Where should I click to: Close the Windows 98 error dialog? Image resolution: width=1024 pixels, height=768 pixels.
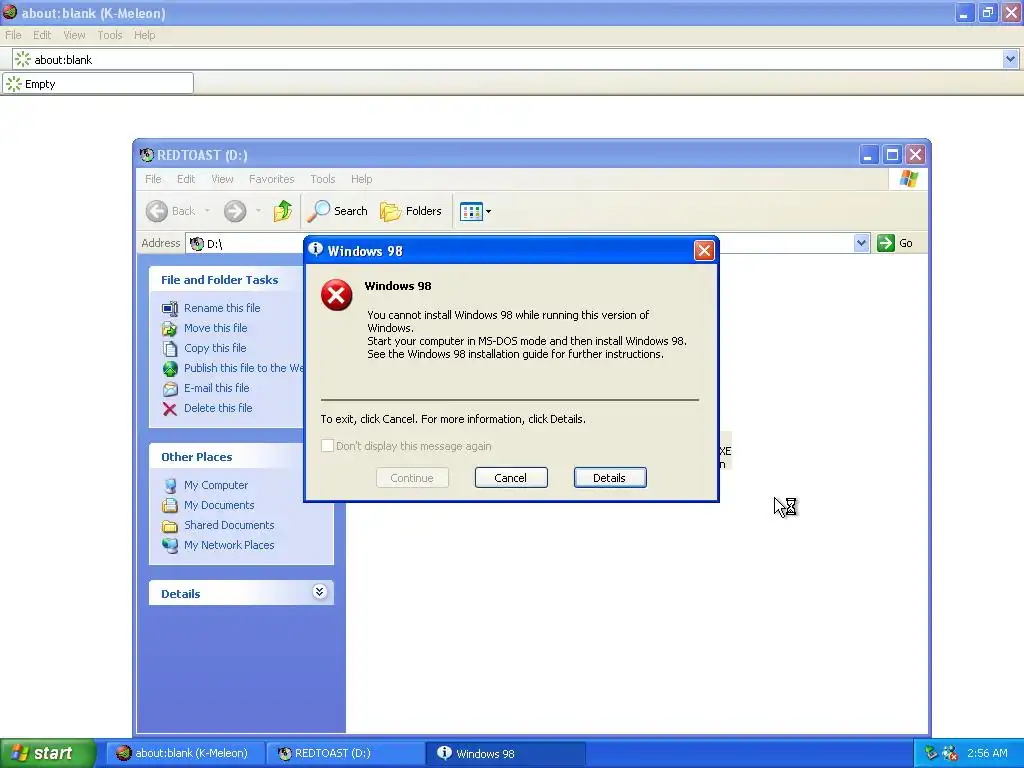(704, 250)
